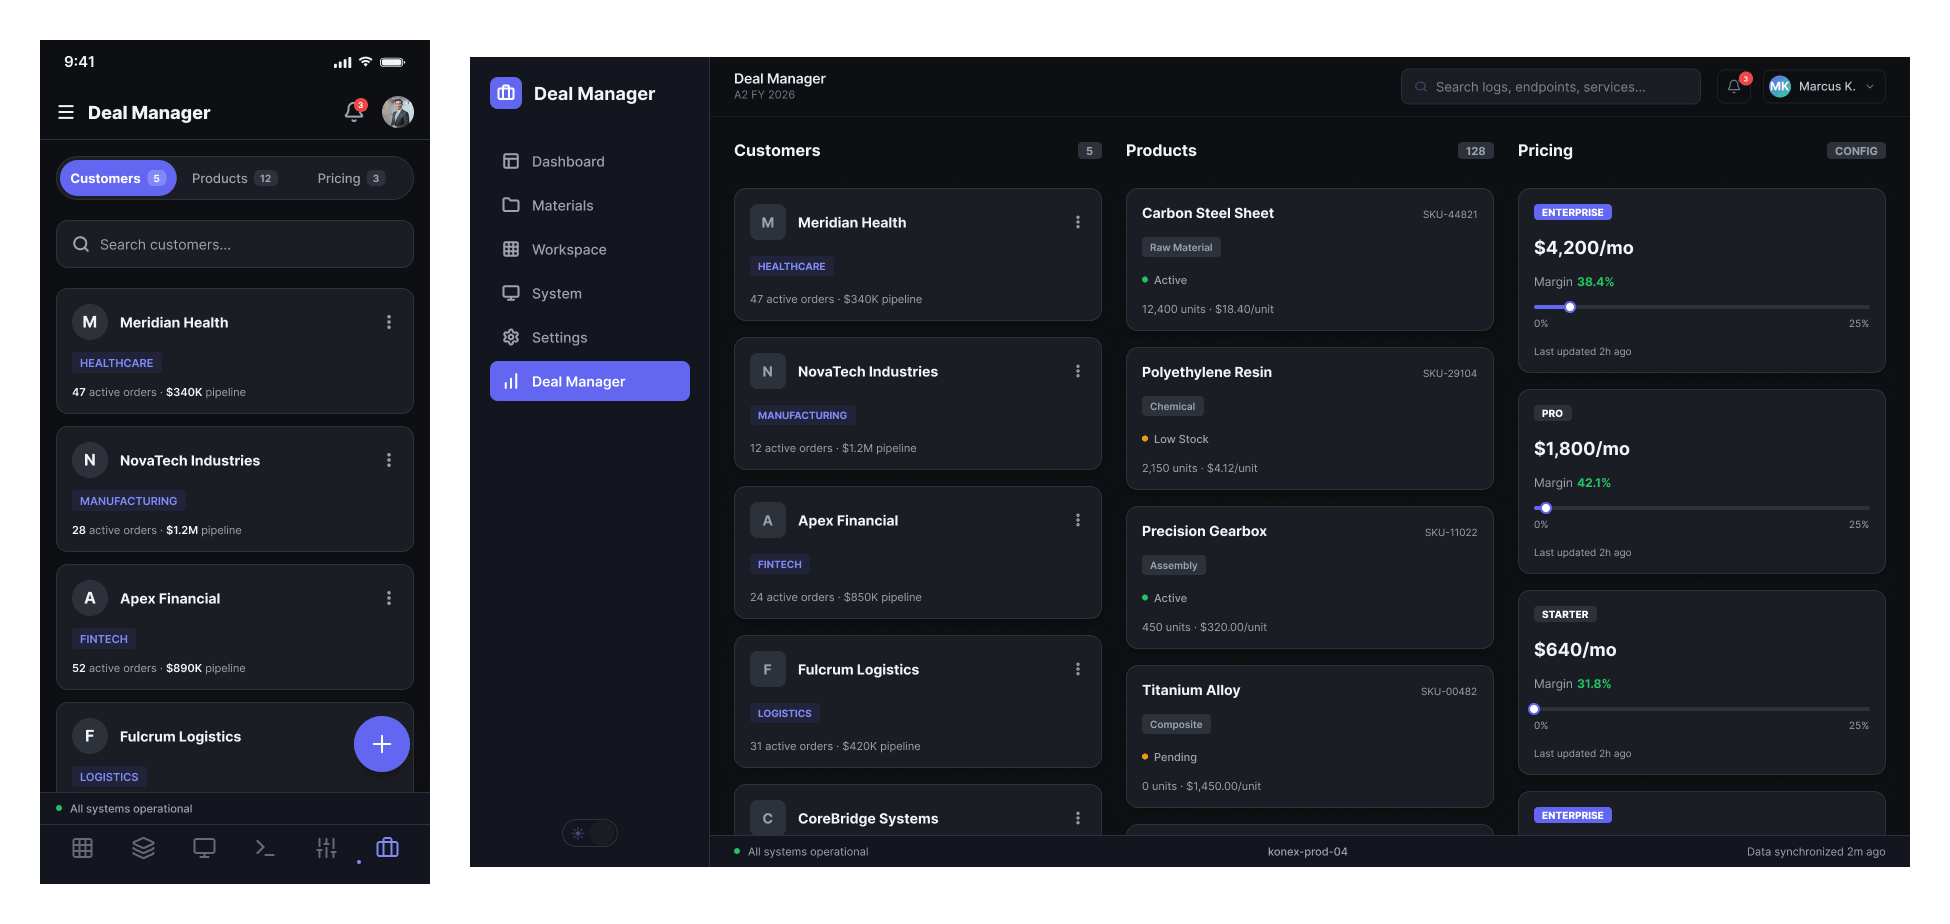Focus the Search logs, endpoints, services field
1950x924 pixels.
pyautogui.click(x=1551, y=87)
